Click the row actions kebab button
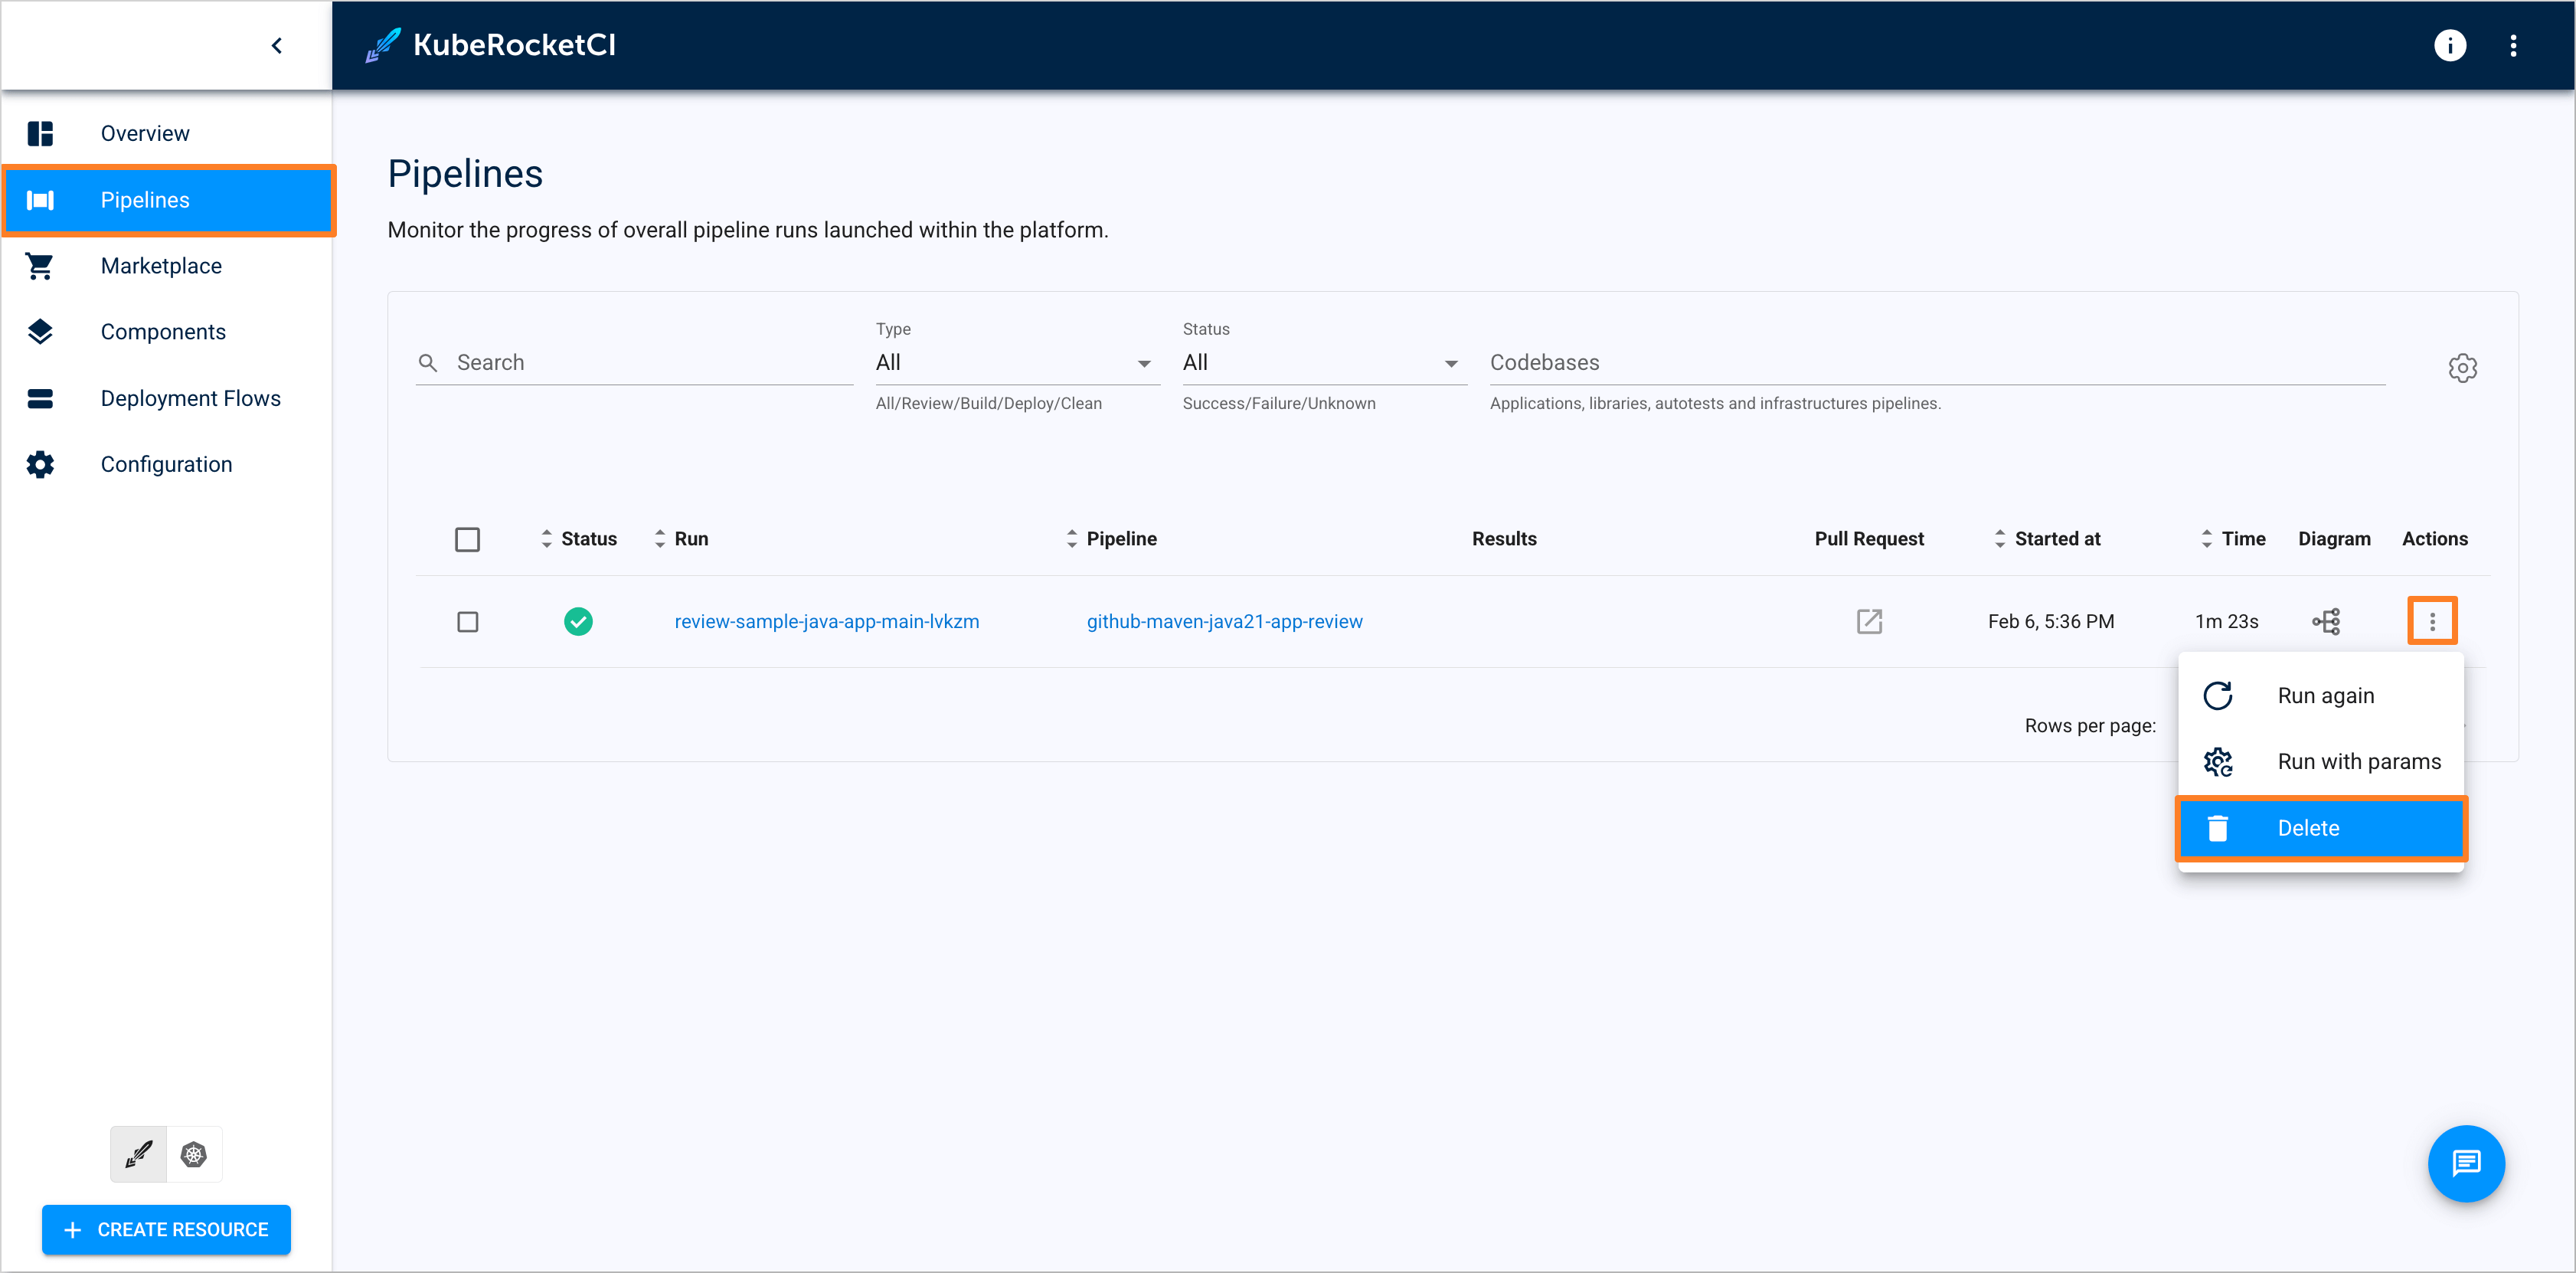This screenshot has width=2576, height=1273. (x=2432, y=621)
